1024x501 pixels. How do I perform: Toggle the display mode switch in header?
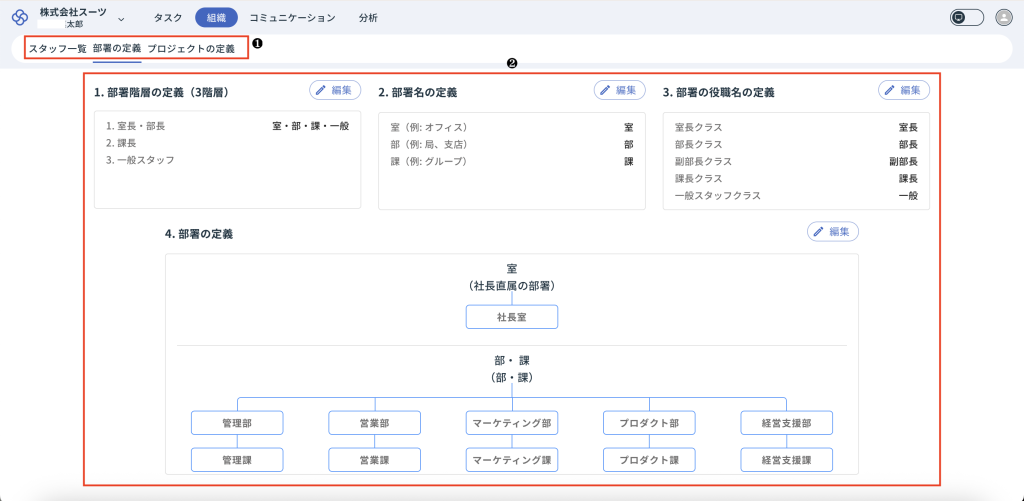[967, 17]
